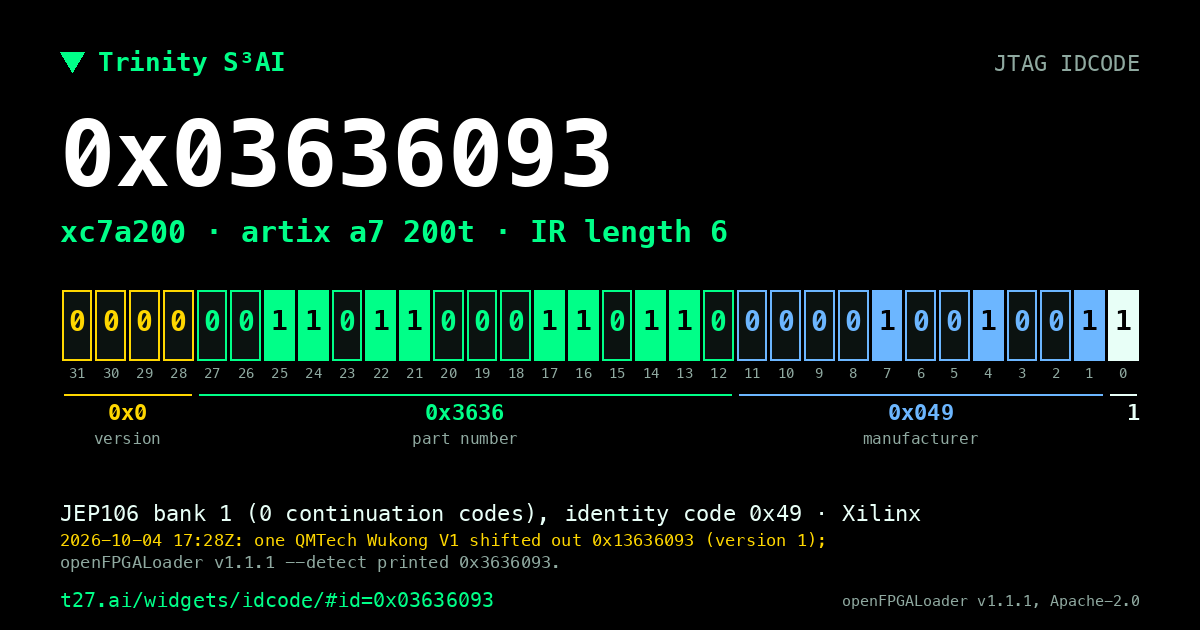Flip bit 20 in the part number
The width and height of the screenshot is (1200, 630).
click(x=448, y=325)
